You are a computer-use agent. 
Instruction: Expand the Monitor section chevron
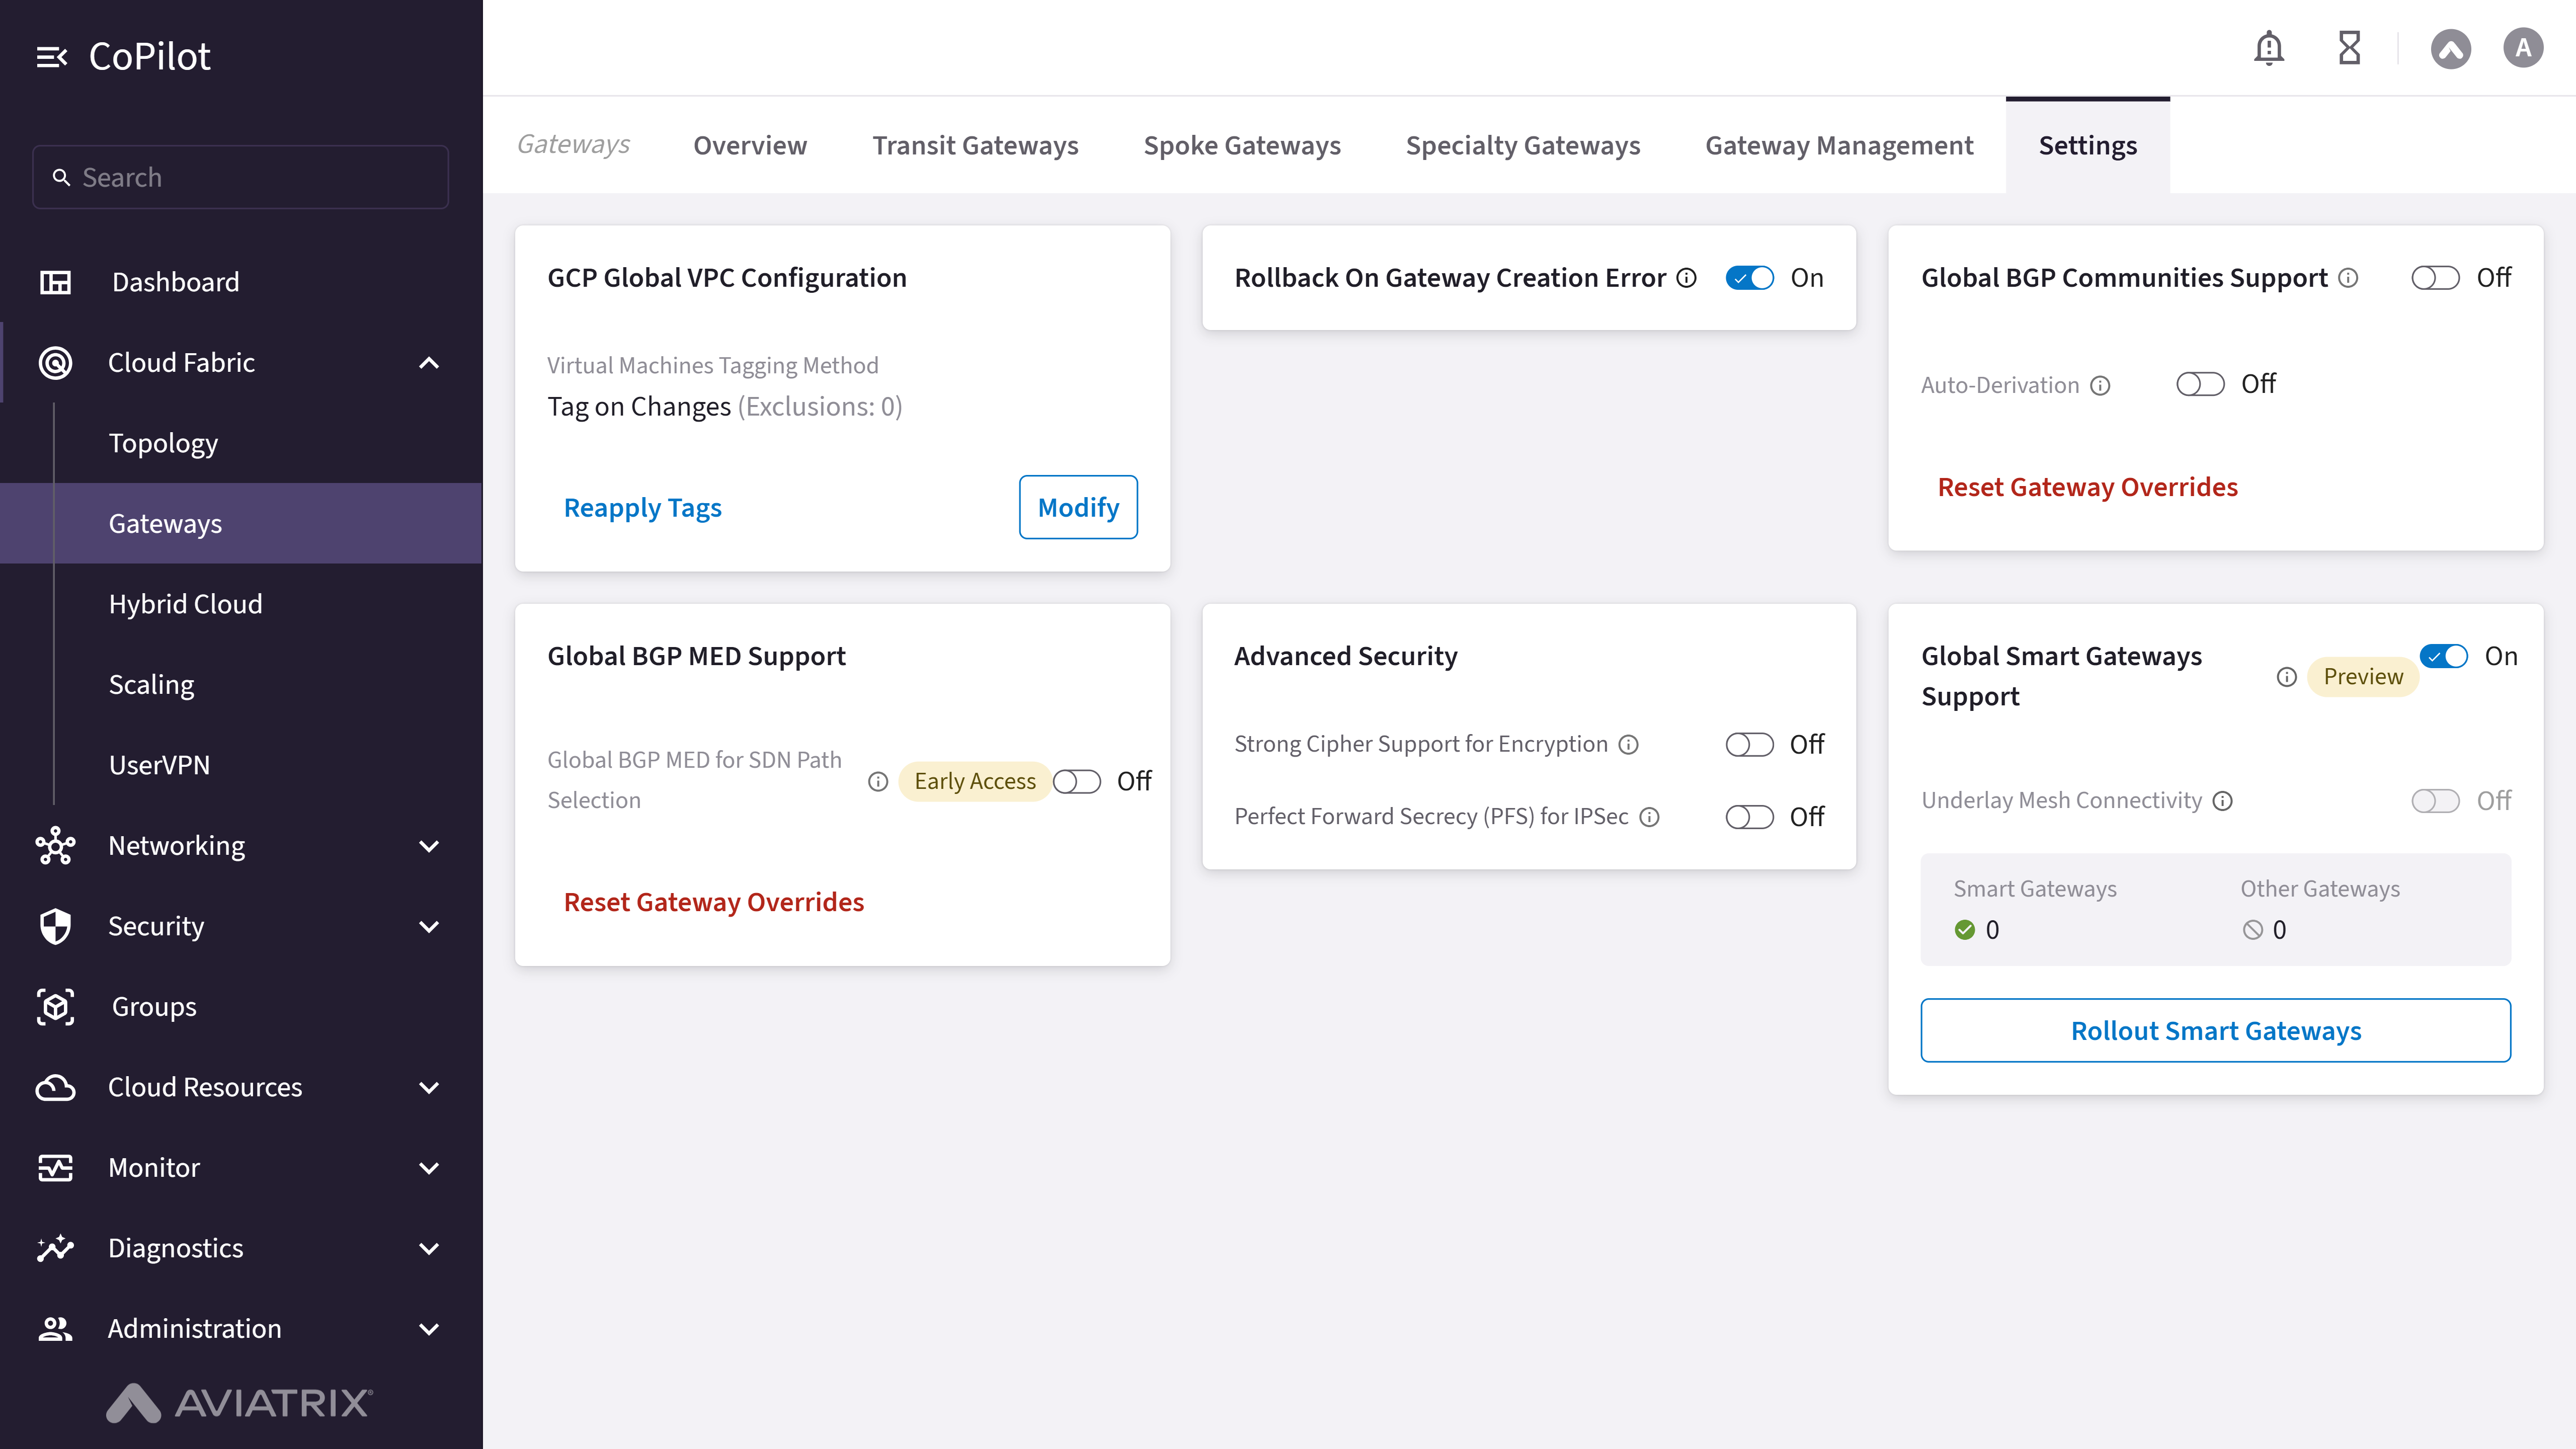pyautogui.click(x=429, y=1168)
